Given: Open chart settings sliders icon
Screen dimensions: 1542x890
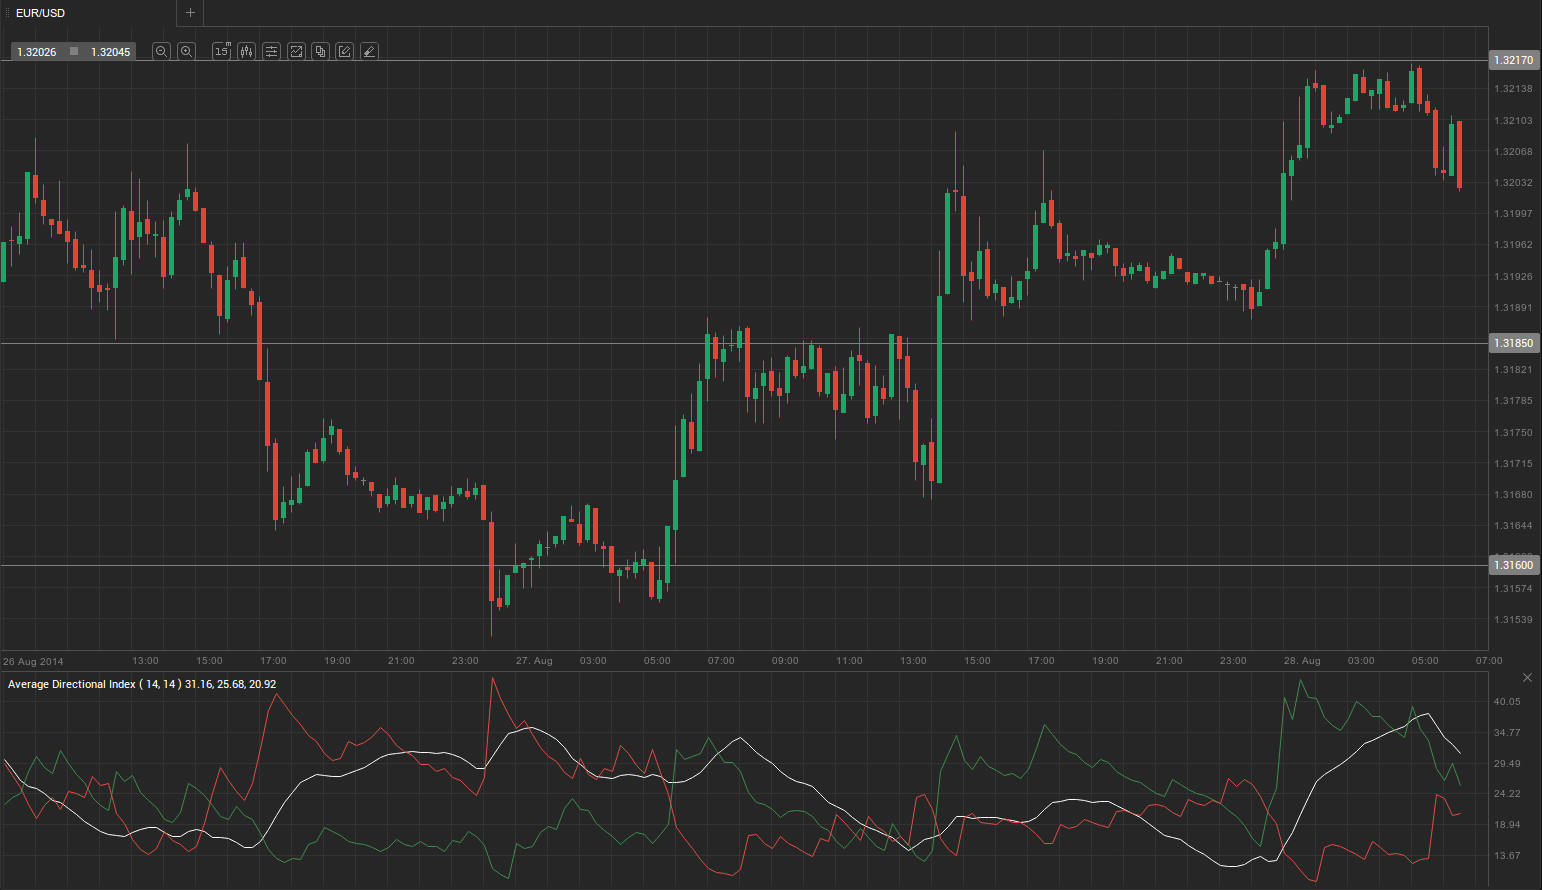Looking at the screenshot, I should (271, 51).
